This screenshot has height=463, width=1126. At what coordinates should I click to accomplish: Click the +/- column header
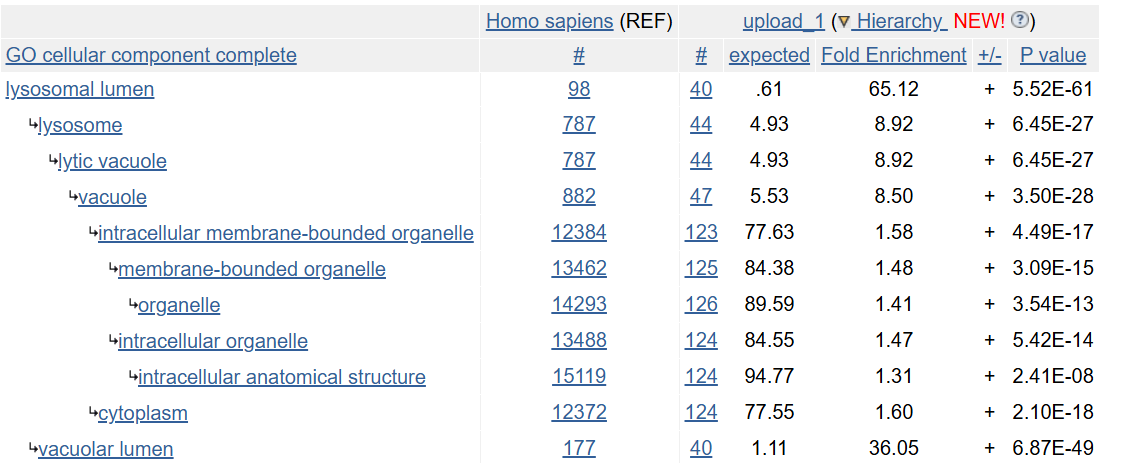pyautogui.click(x=989, y=55)
